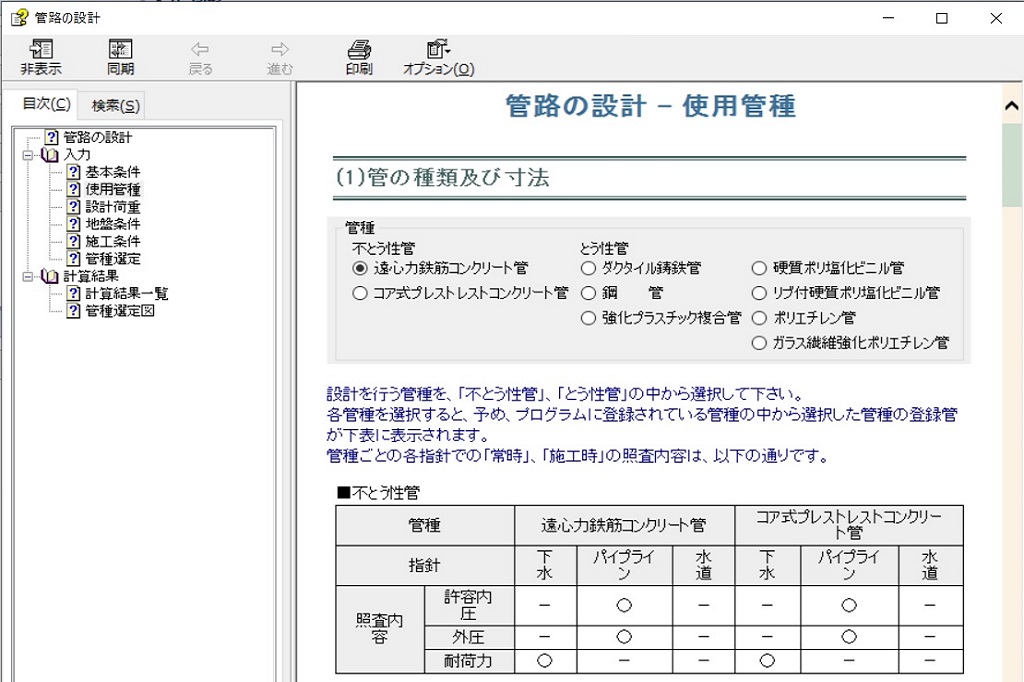Select 強化プラスチック複合管 radio button

588,317
